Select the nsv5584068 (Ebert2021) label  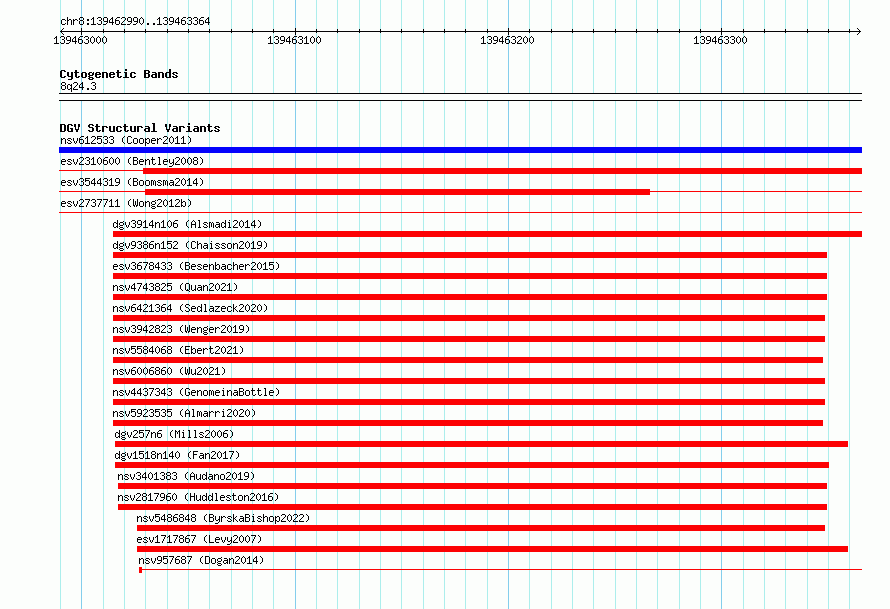pyautogui.click(x=178, y=350)
